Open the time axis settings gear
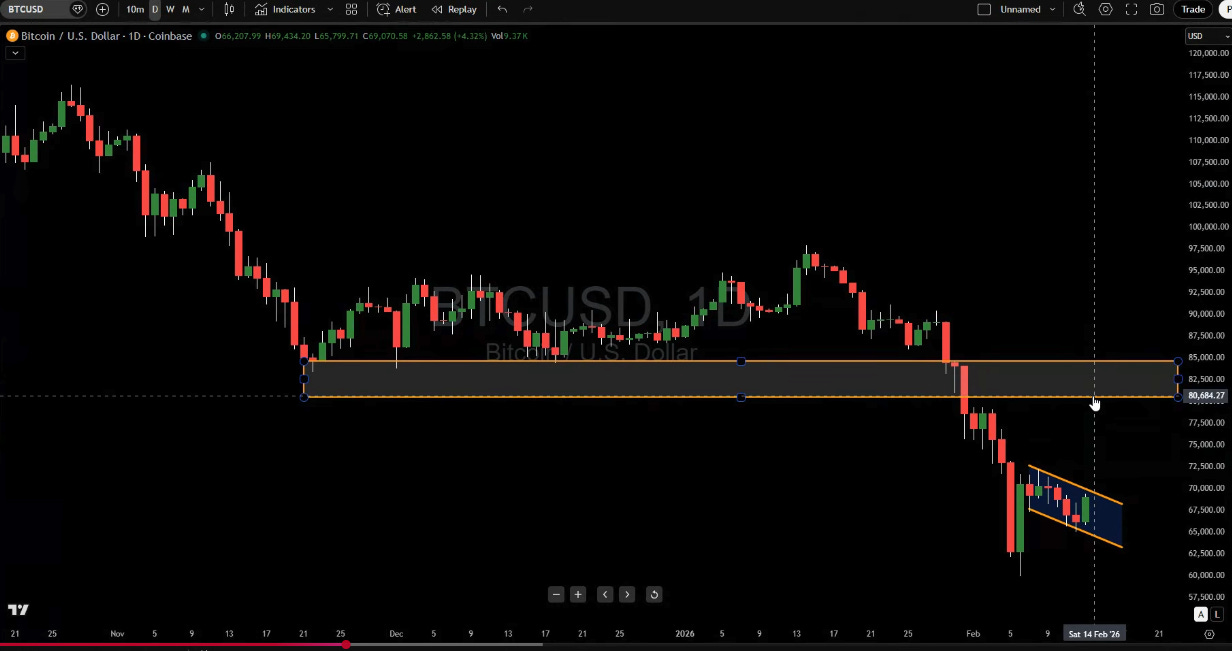Screen dimensions: 1232x651 coord(1209,634)
